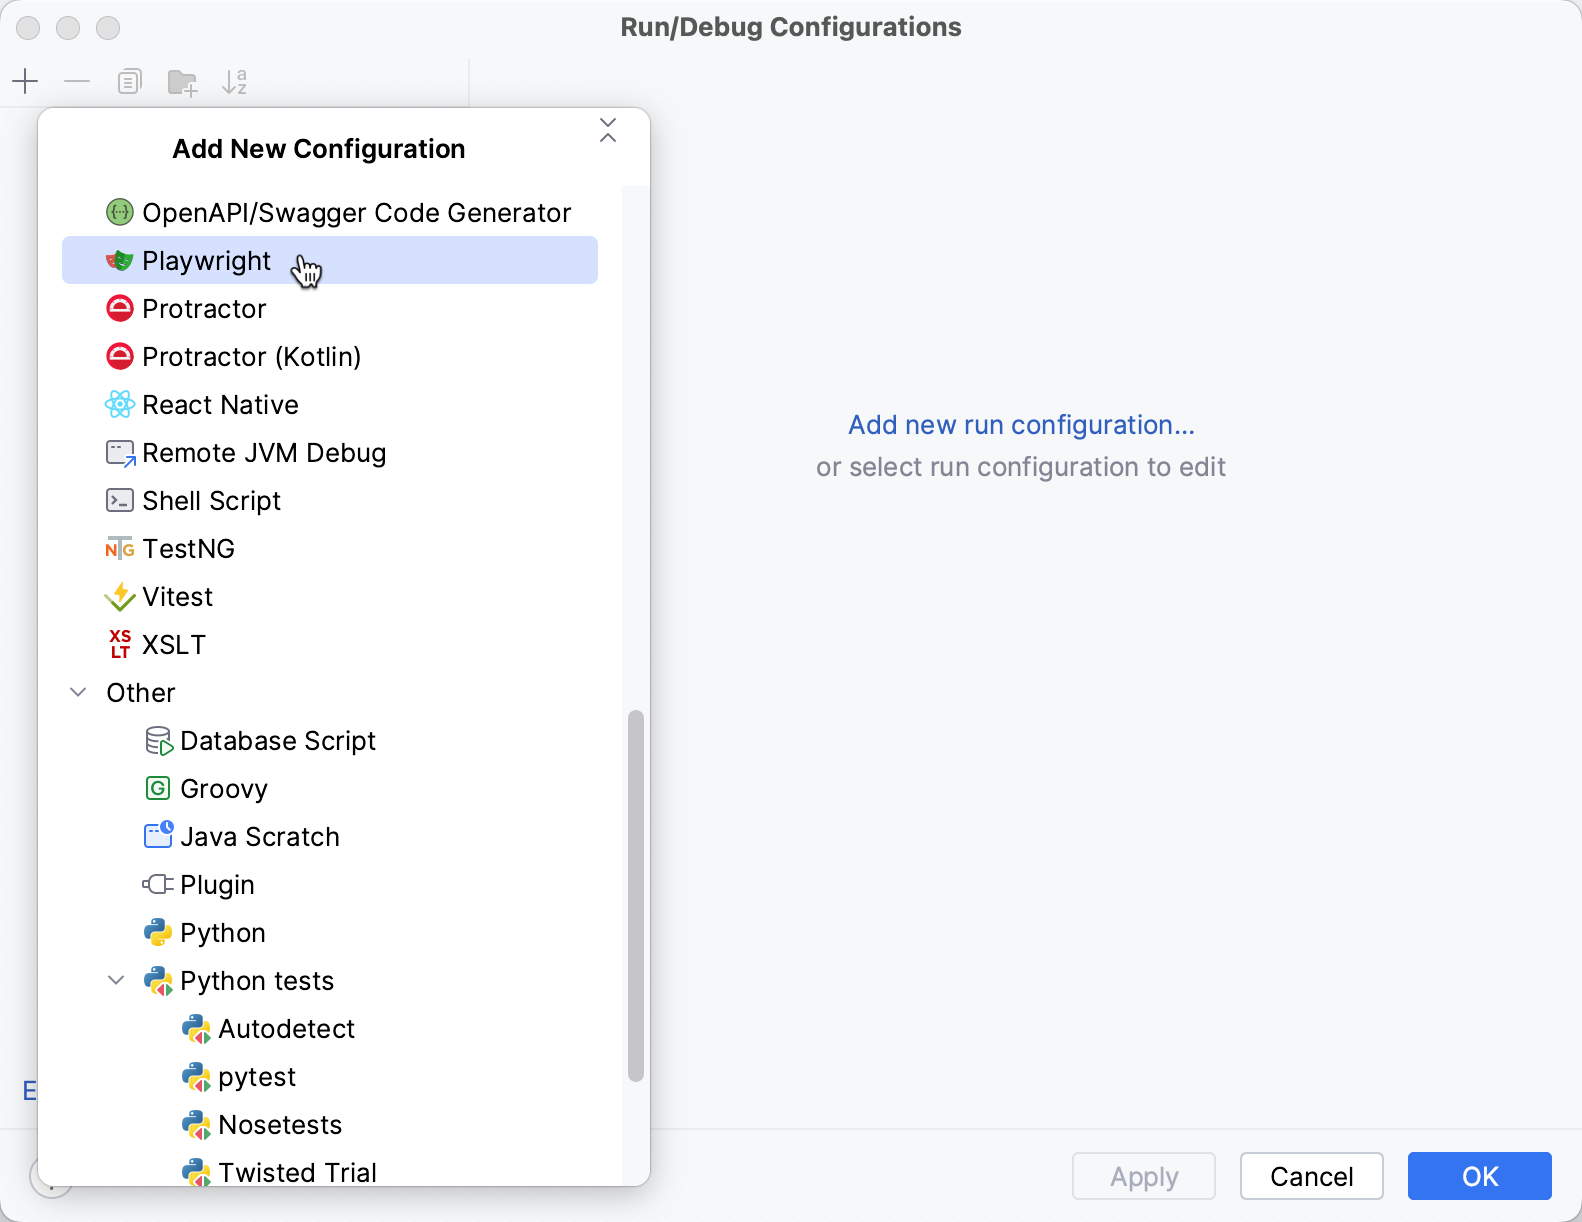Select Remote JVM Debug configuration
The height and width of the screenshot is (1222, 1582).
330,452
